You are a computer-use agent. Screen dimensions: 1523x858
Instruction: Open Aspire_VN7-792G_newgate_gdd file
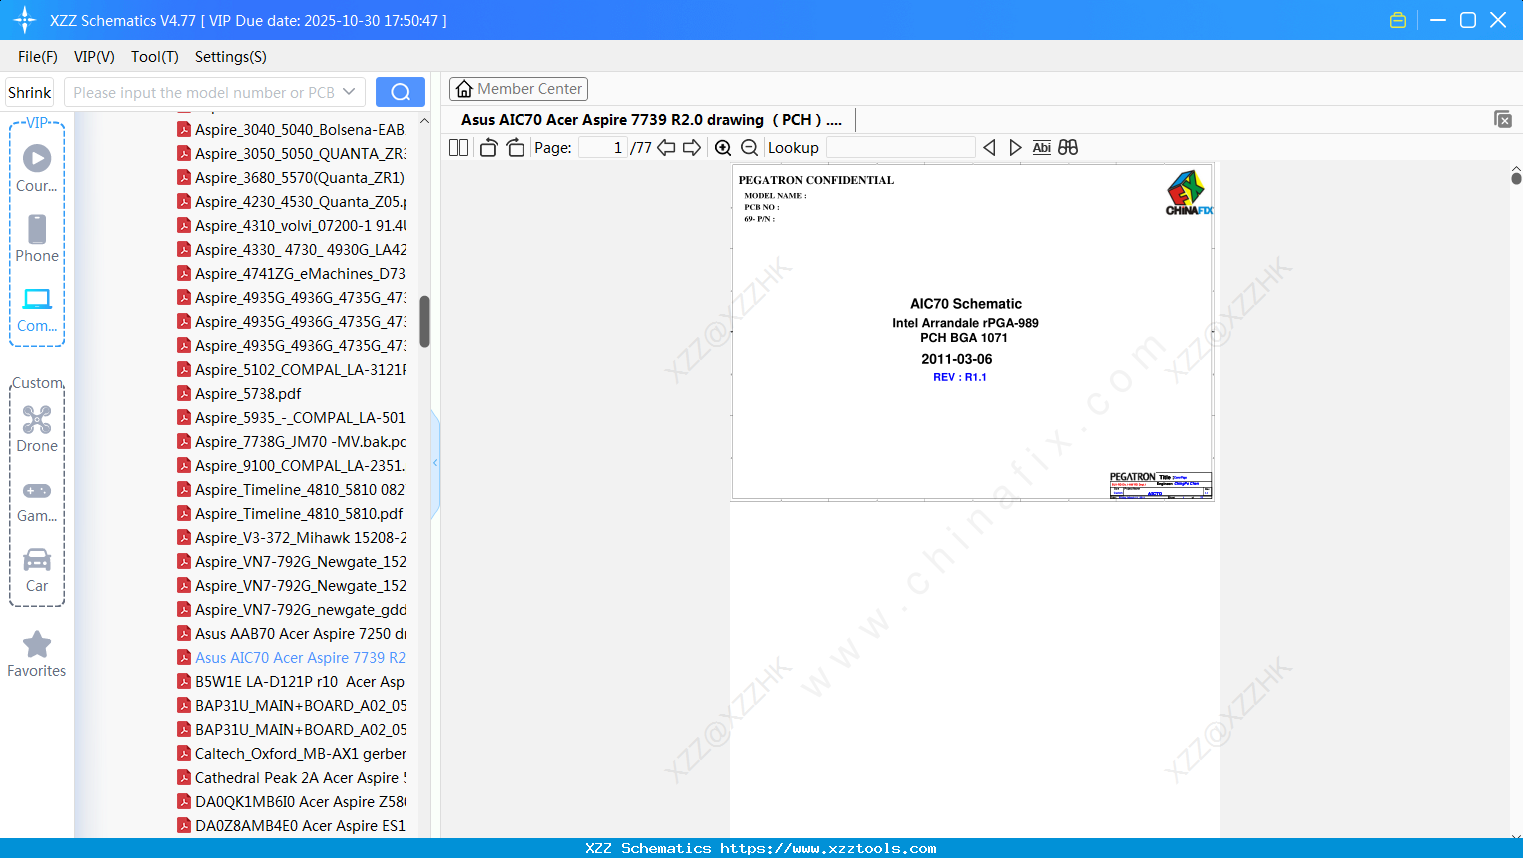292,609
